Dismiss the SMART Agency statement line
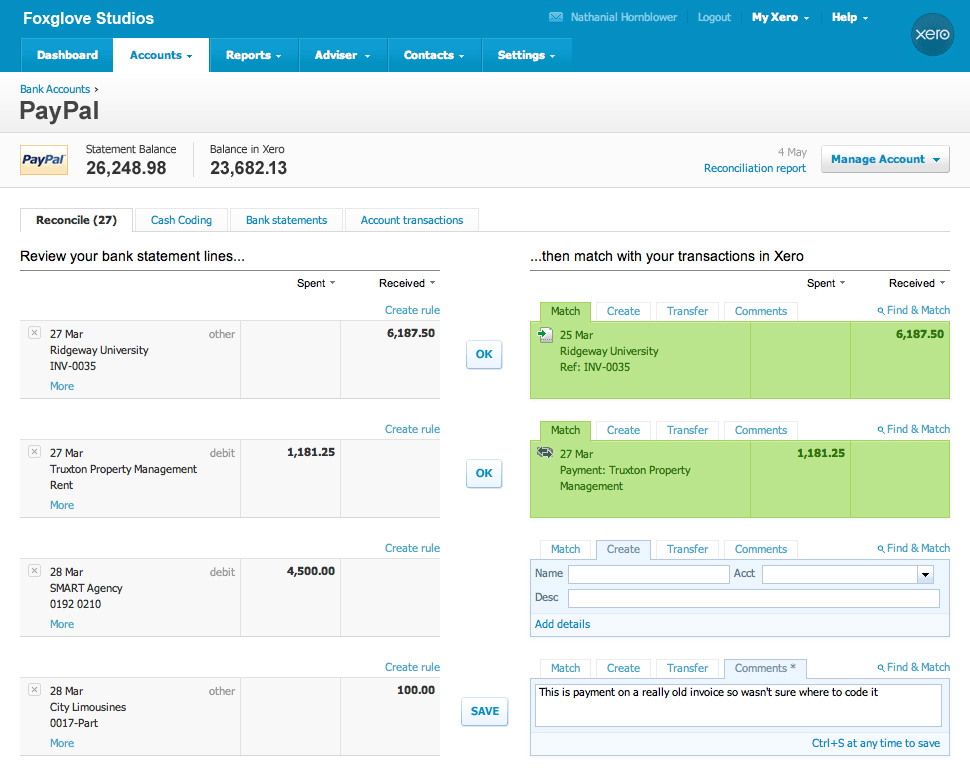Viewport: 970px width, 772px height. (x=35, y=570)
